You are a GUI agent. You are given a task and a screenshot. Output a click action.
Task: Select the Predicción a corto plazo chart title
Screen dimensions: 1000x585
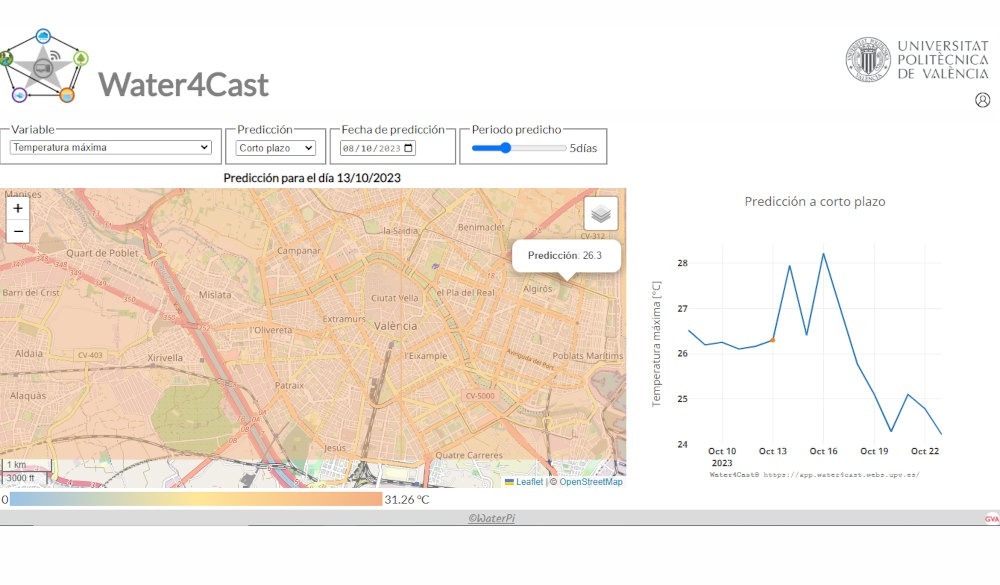(x=816, y=201)
